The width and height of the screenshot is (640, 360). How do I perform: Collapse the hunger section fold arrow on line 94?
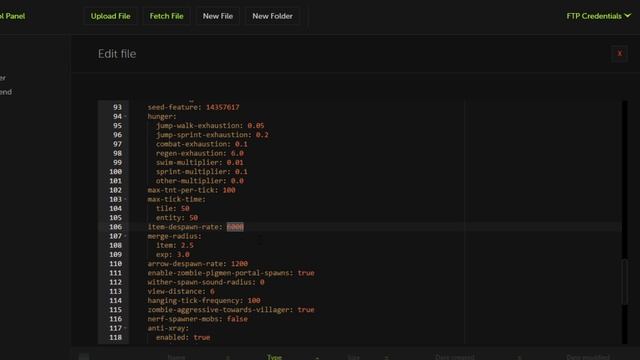coord(125,116)
